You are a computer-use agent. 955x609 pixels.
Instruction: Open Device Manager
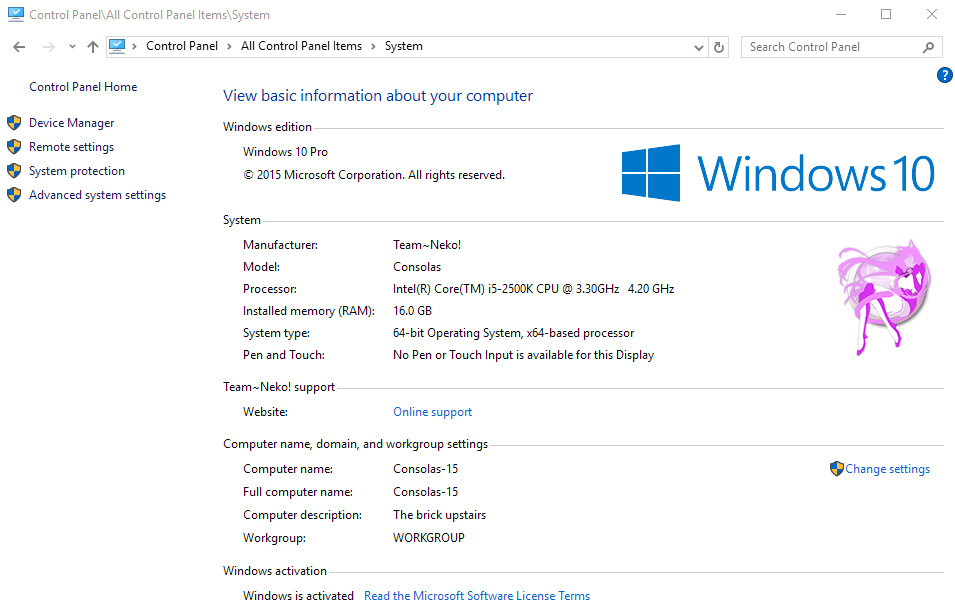point(71,123)
